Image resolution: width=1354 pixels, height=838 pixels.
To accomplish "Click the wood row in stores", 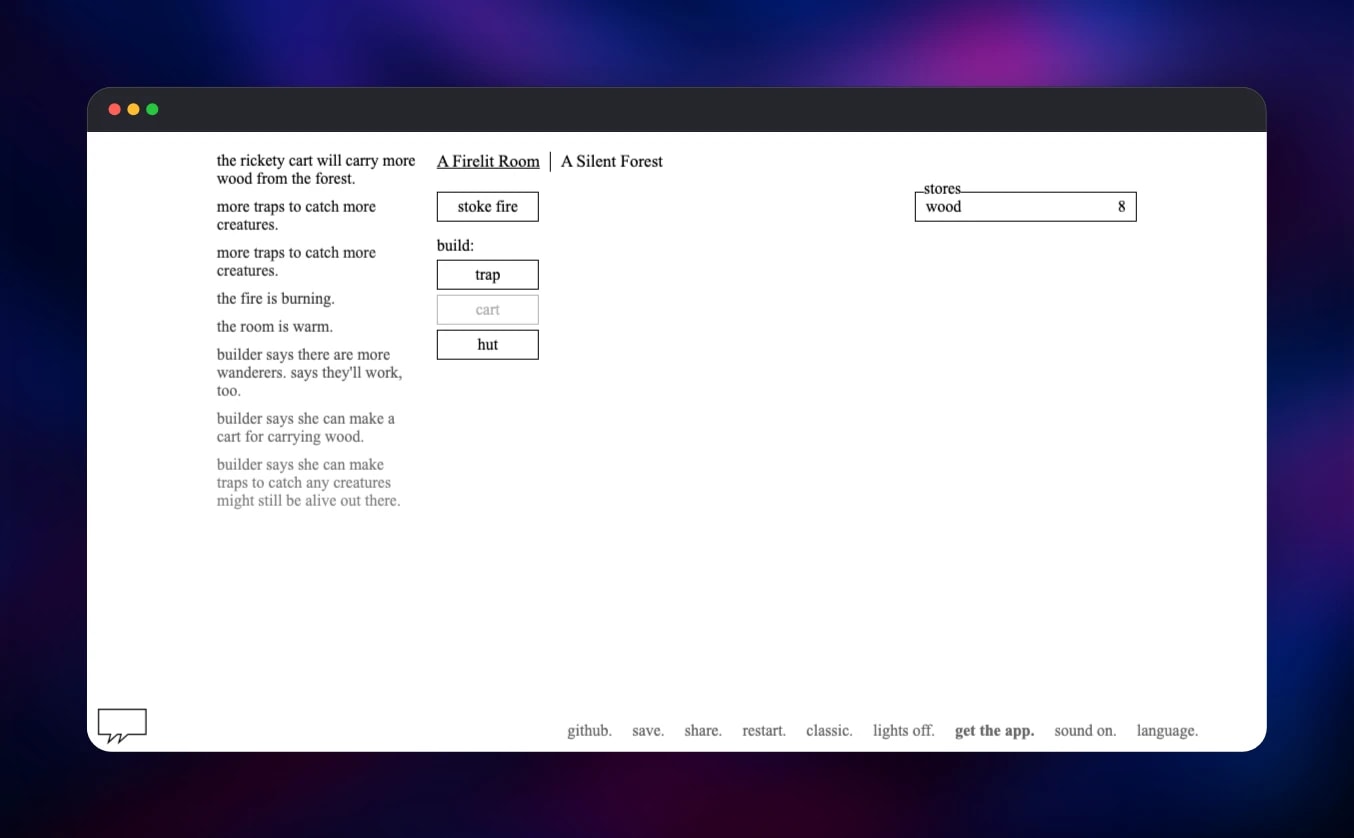I will click(x=1026, y=207).
